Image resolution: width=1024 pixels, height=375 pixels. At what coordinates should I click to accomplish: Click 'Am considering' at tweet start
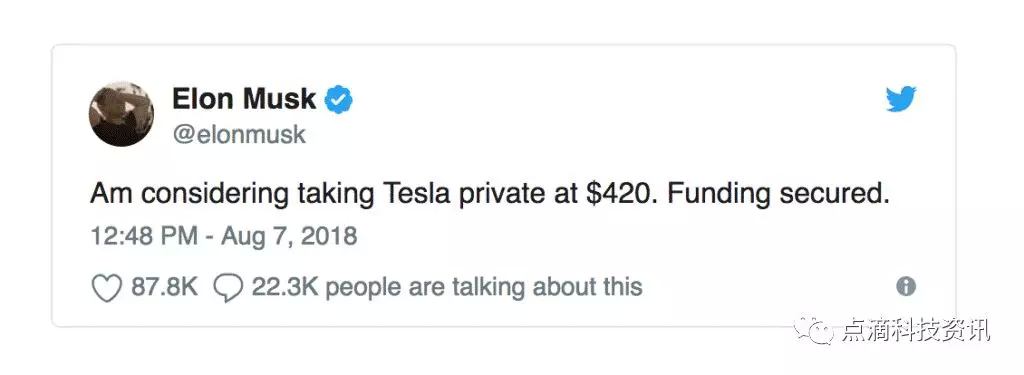(x=191, y=196)
